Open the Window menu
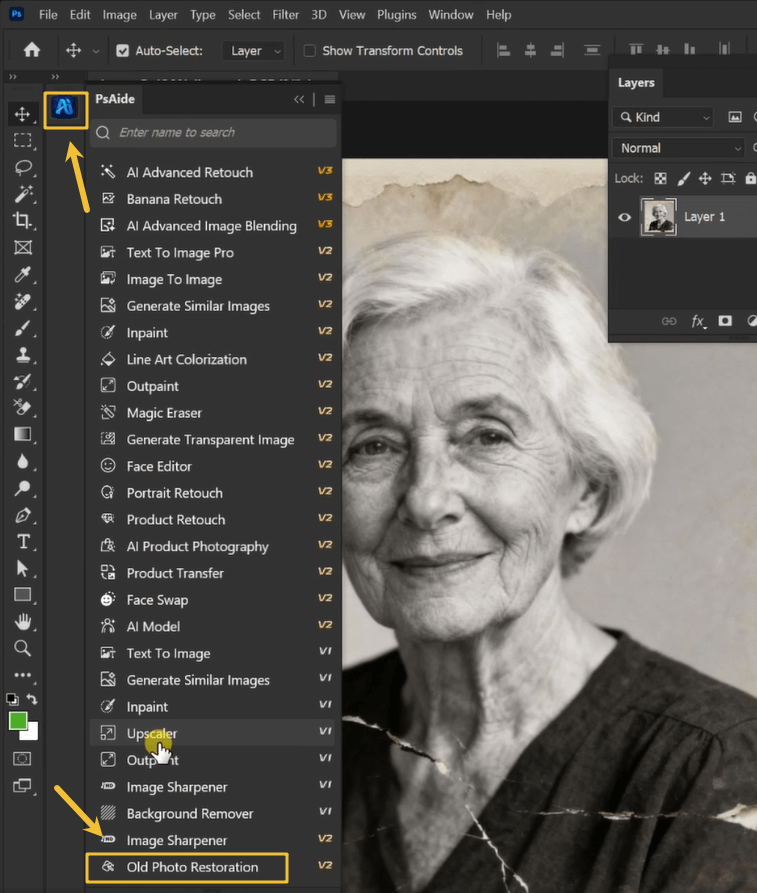The width and height of the screenshot is (757, 893). 451,15
